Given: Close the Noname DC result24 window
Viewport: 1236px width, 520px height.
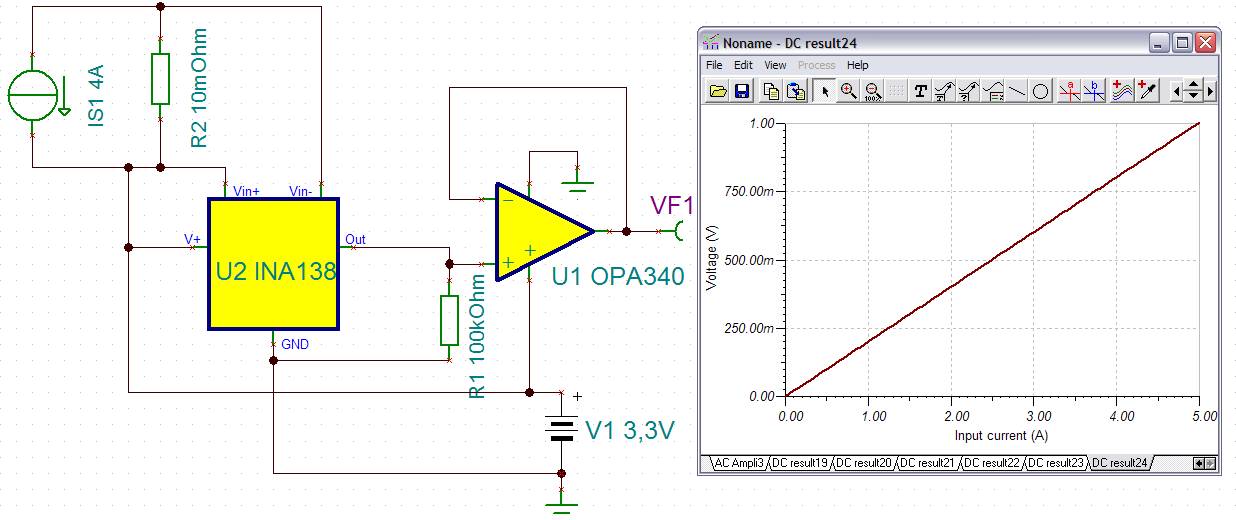Looking at the screenshot, I should [x=1206, y=42].
